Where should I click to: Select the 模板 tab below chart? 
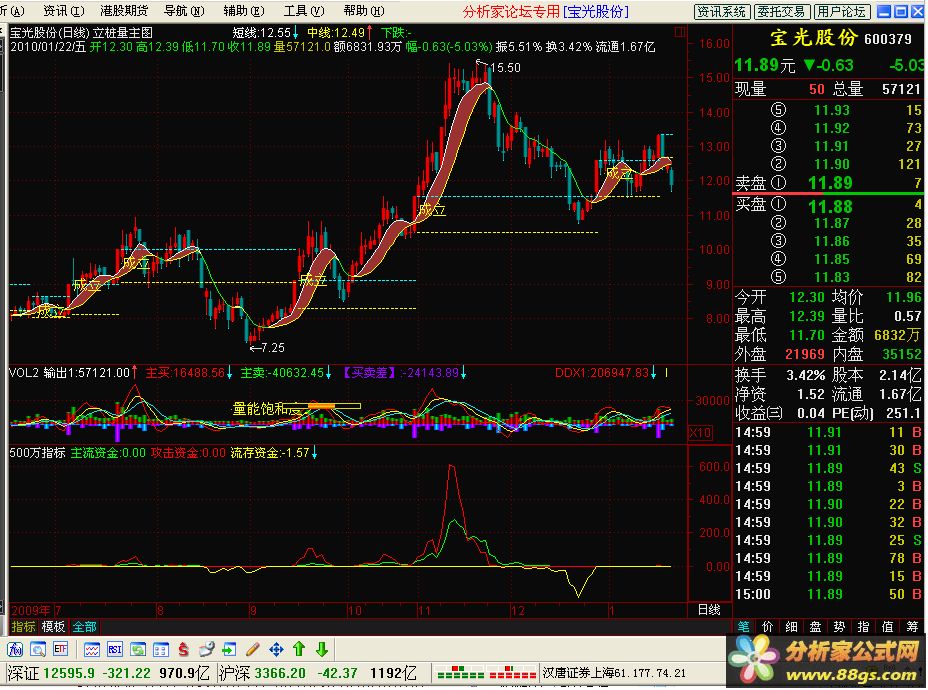53,627
